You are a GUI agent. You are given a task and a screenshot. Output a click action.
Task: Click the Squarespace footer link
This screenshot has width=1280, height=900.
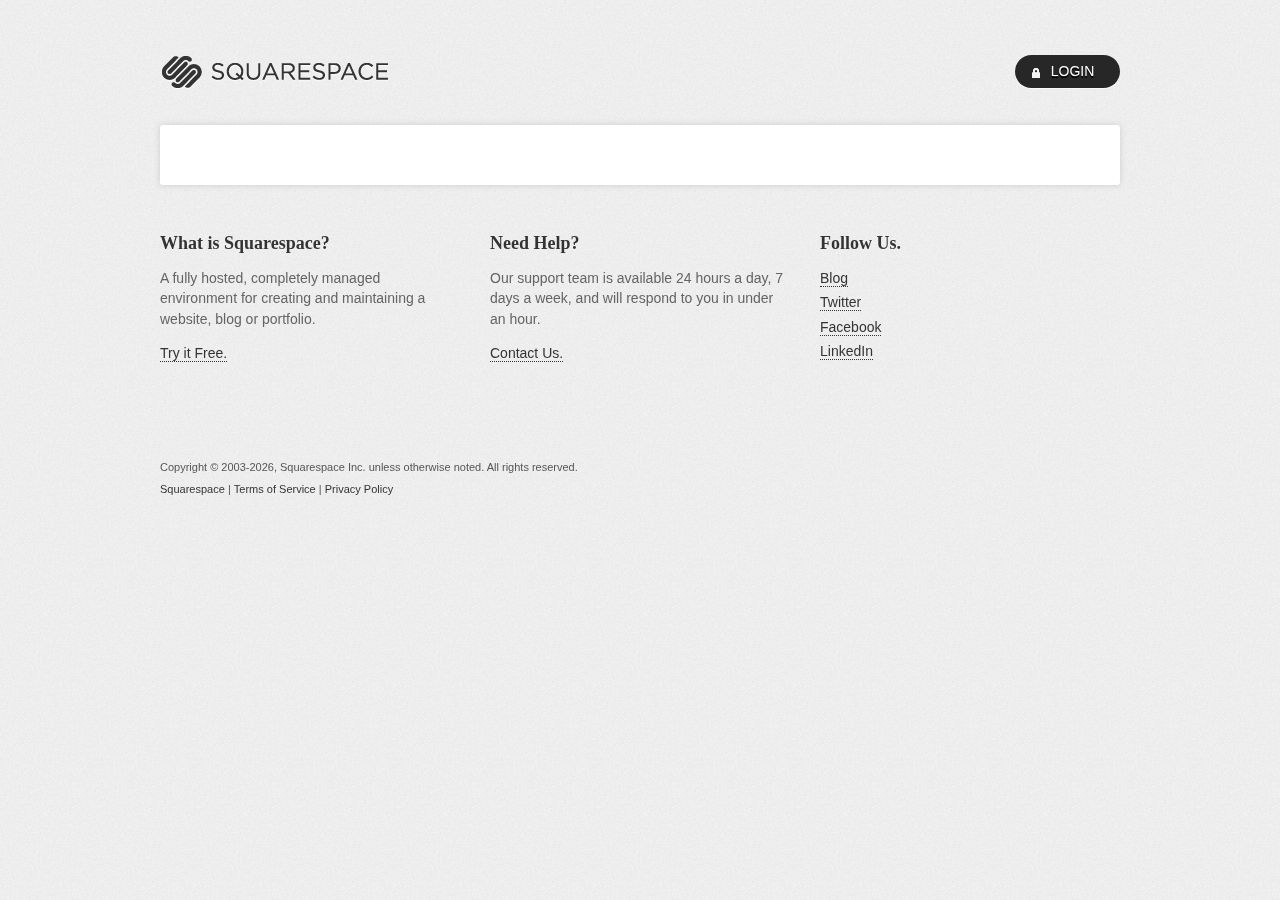pyautogui.click(x=192, y=489)
